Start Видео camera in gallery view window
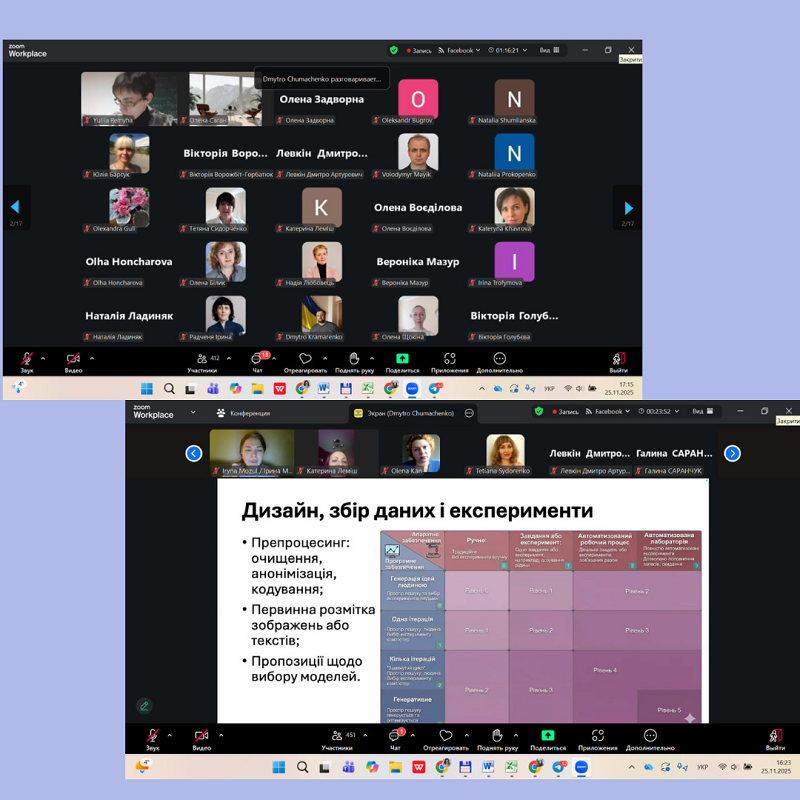The image size is (800, 800). [x=73, y=360]
